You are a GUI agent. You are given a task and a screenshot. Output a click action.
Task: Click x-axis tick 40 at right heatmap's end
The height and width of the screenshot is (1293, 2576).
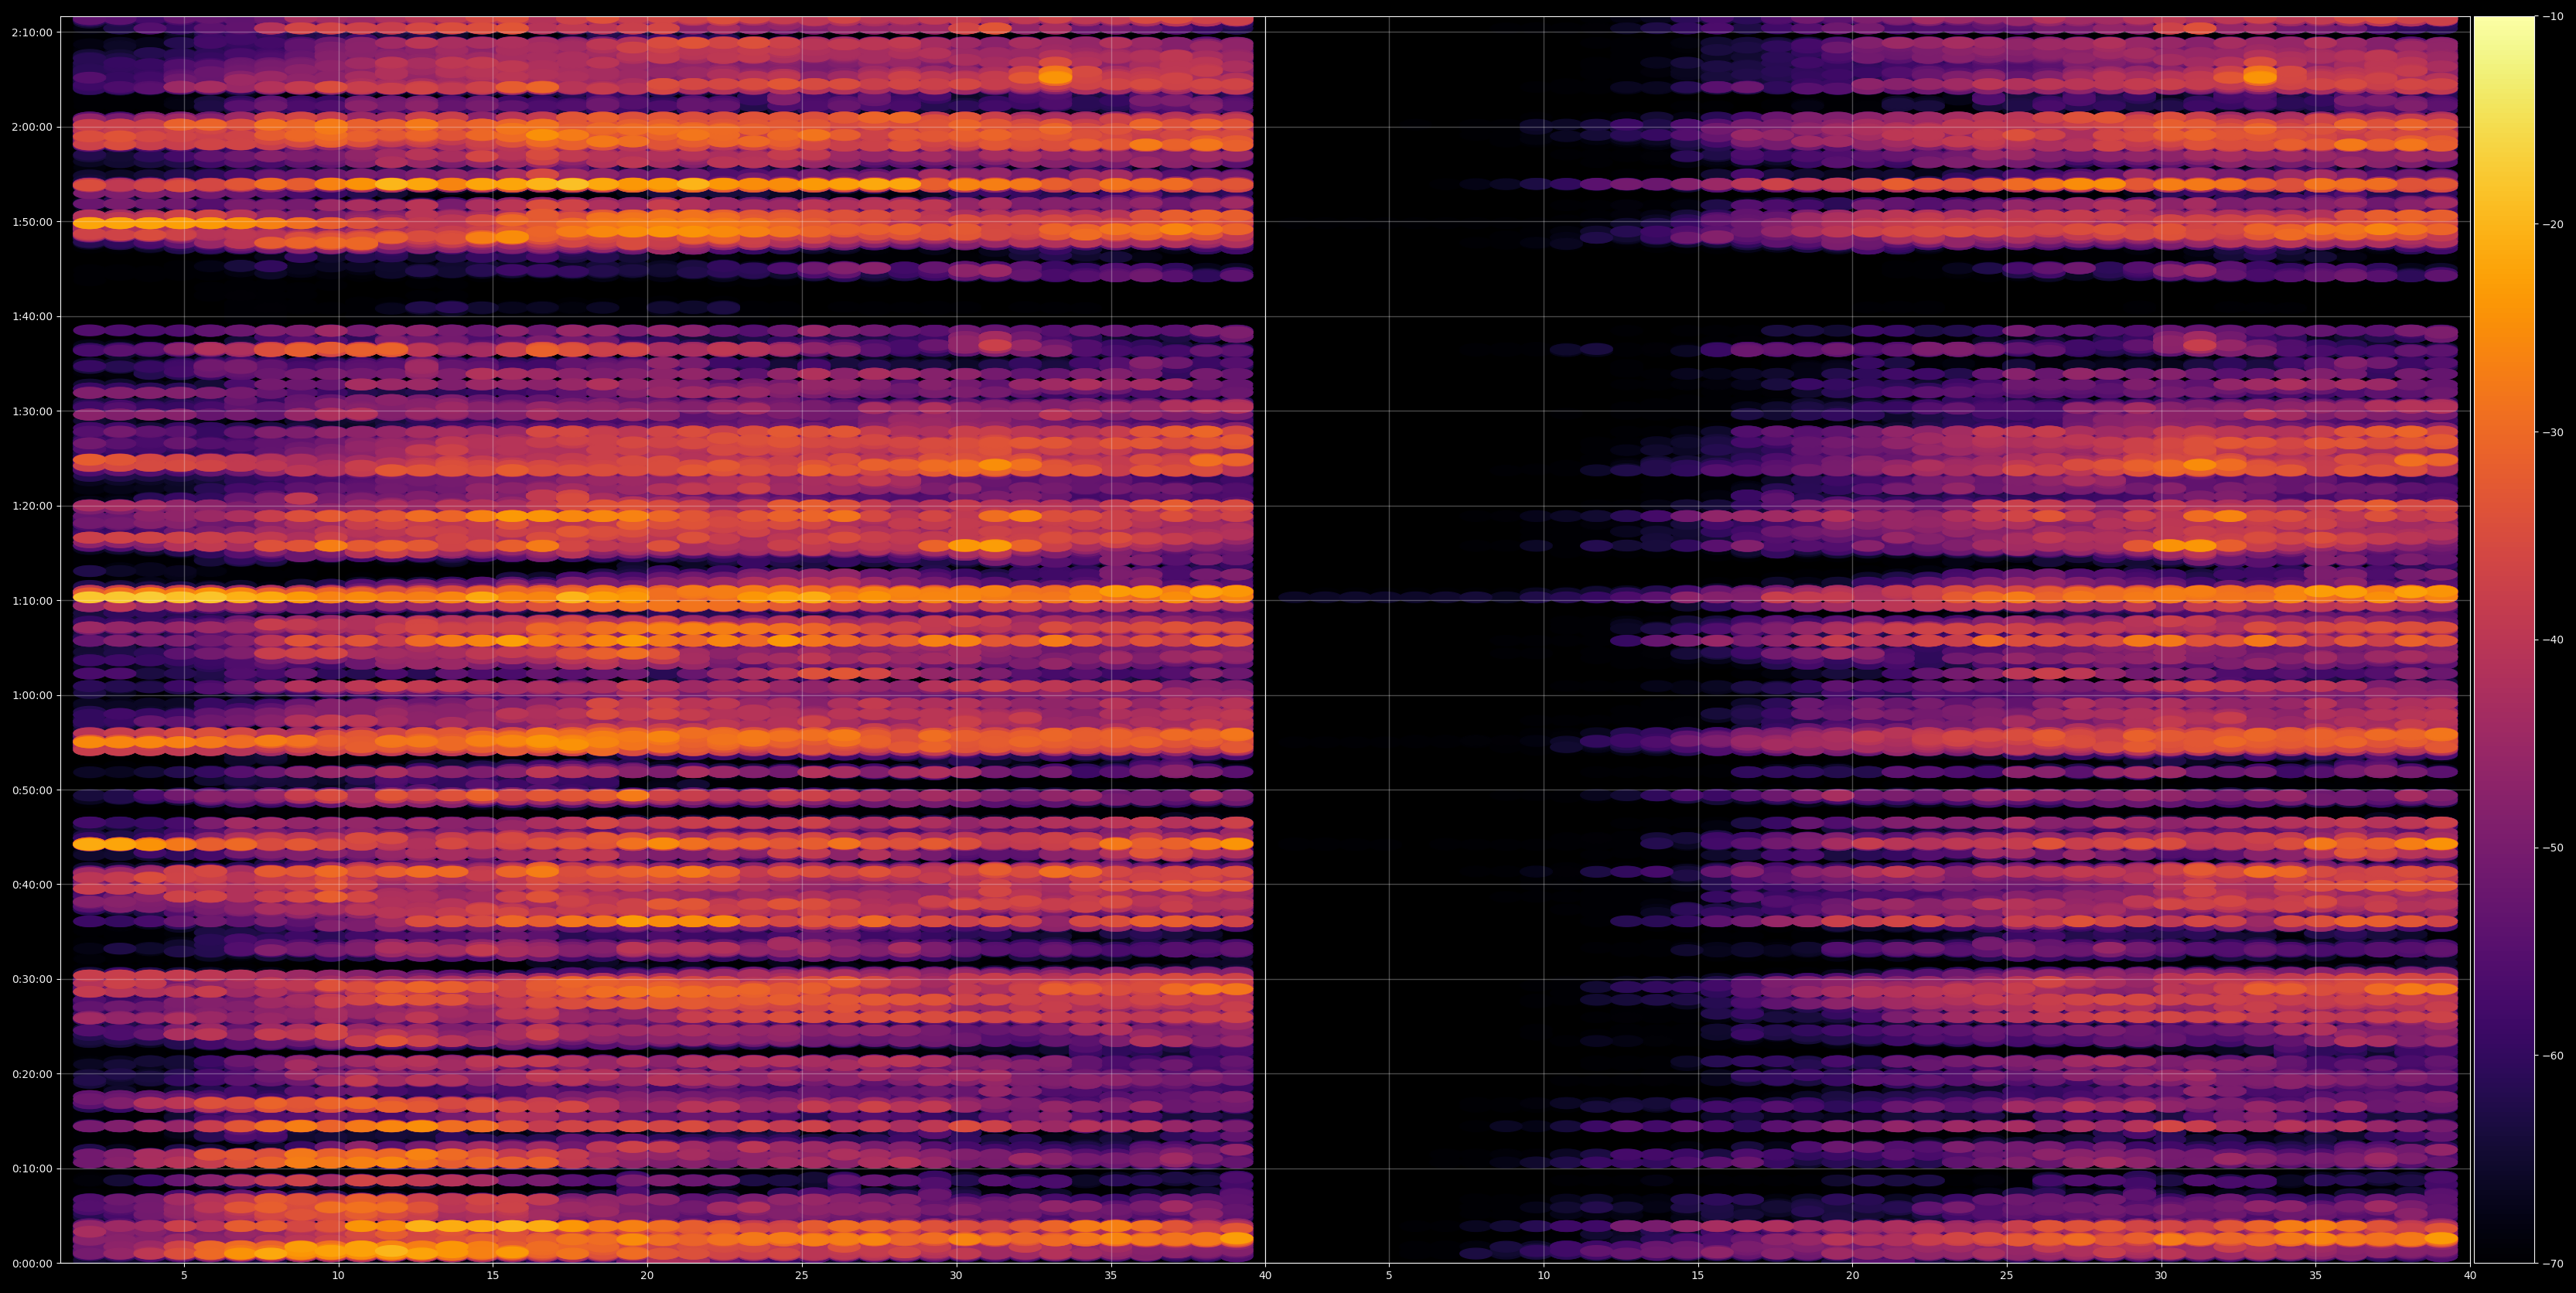click(2470, 1276)
